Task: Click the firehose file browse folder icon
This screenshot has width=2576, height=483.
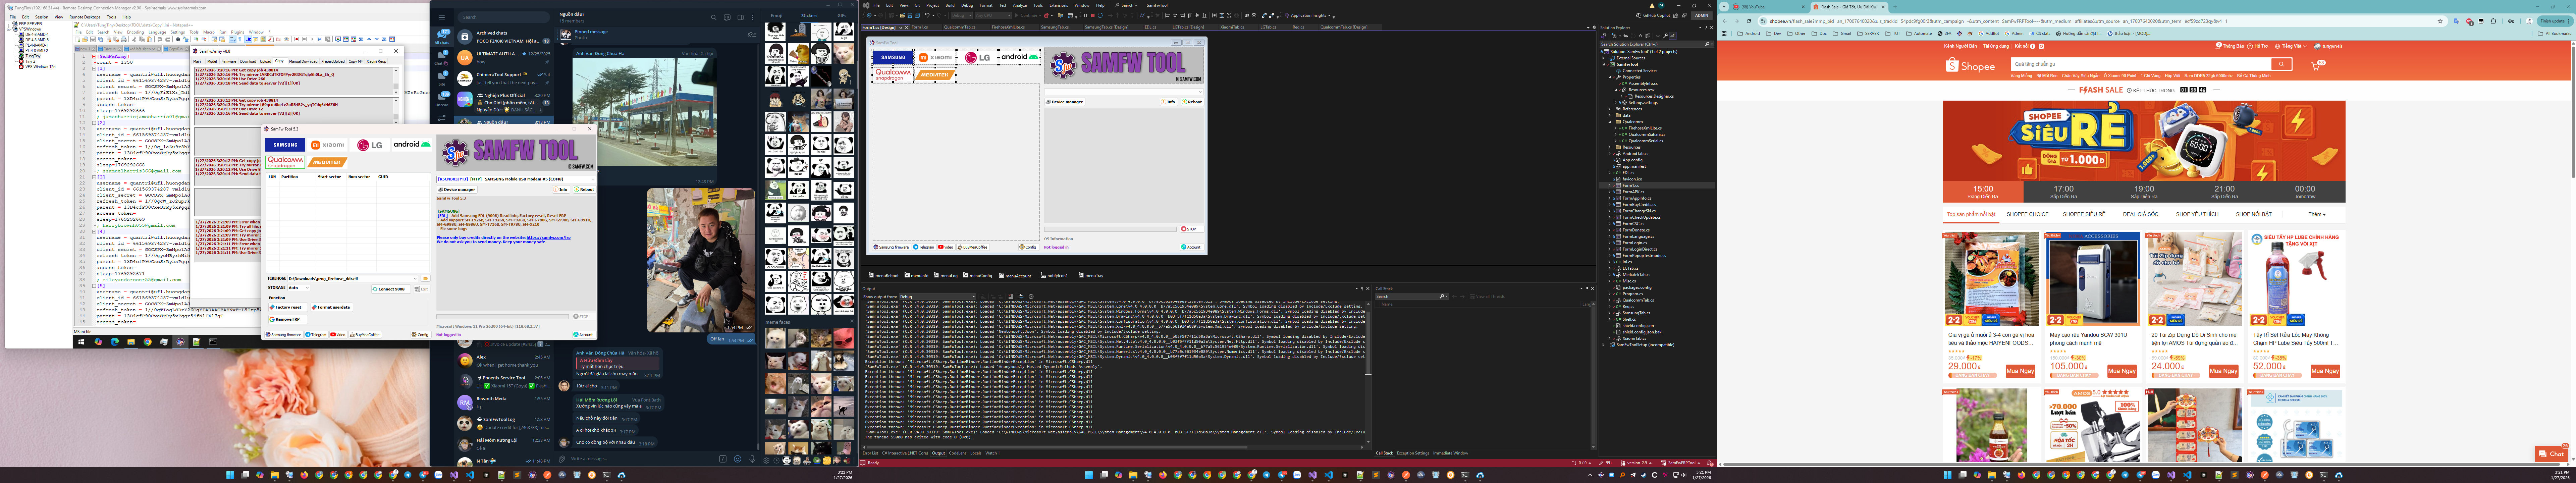Action: (426, 279)
